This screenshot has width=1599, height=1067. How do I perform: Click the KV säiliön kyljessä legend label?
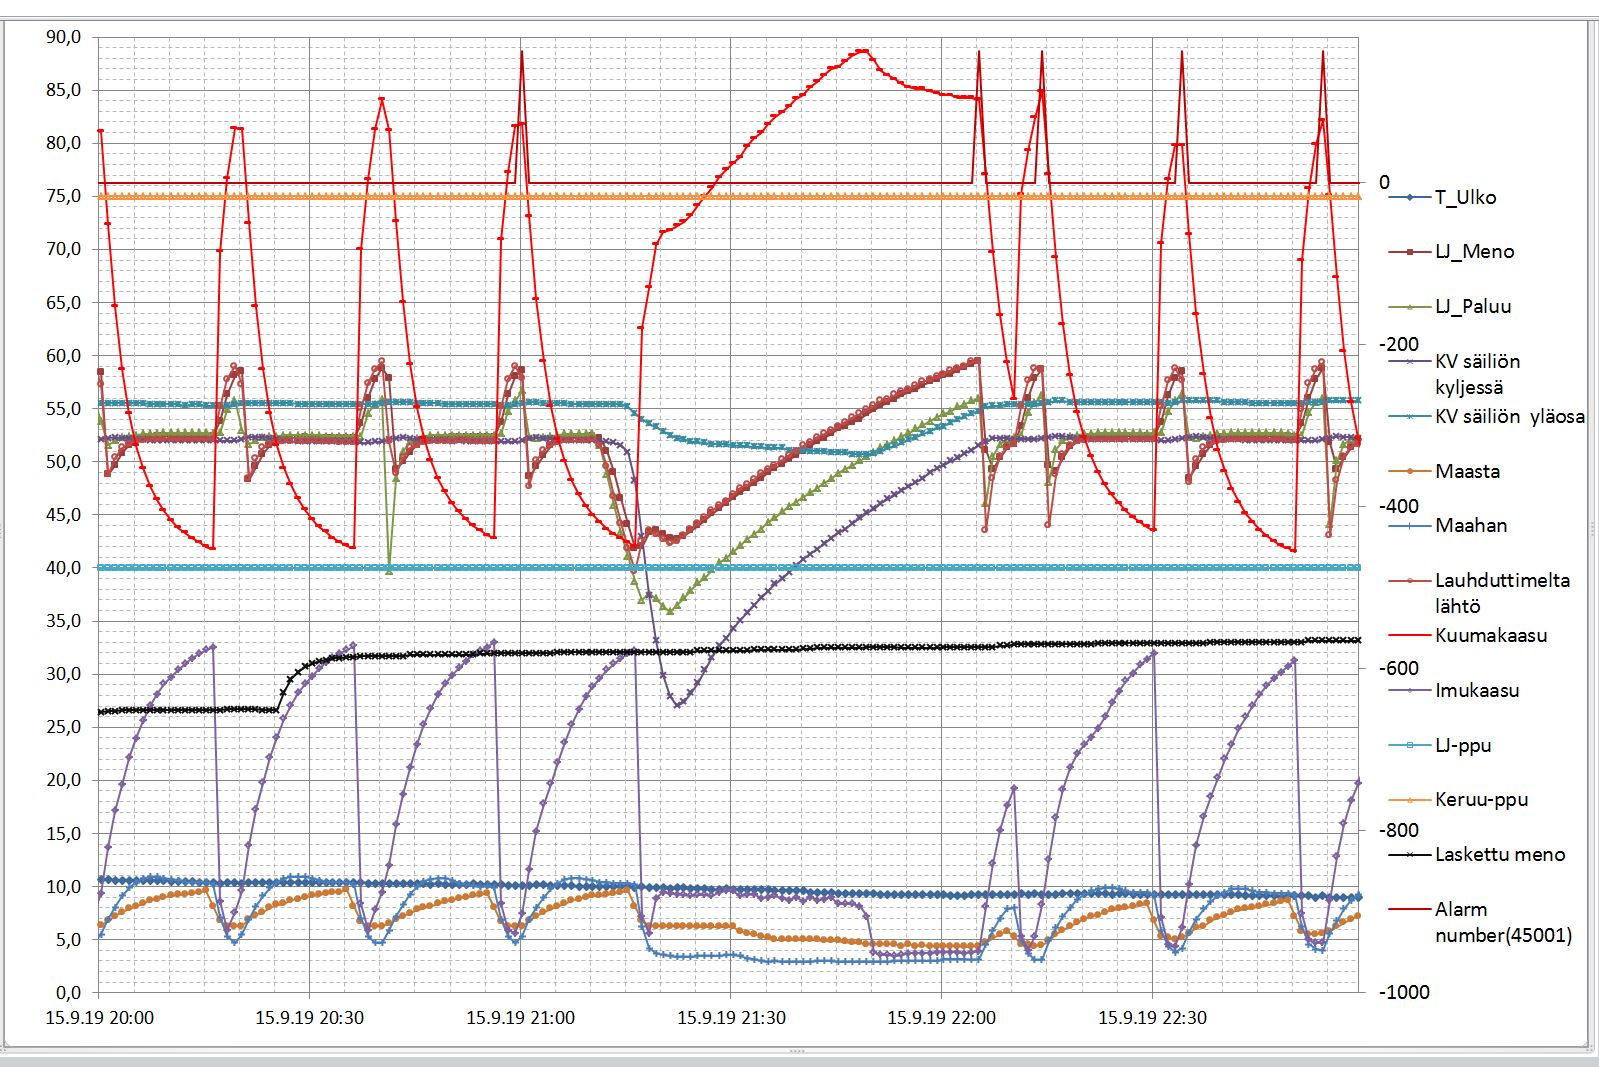(x=1477, y=374)
